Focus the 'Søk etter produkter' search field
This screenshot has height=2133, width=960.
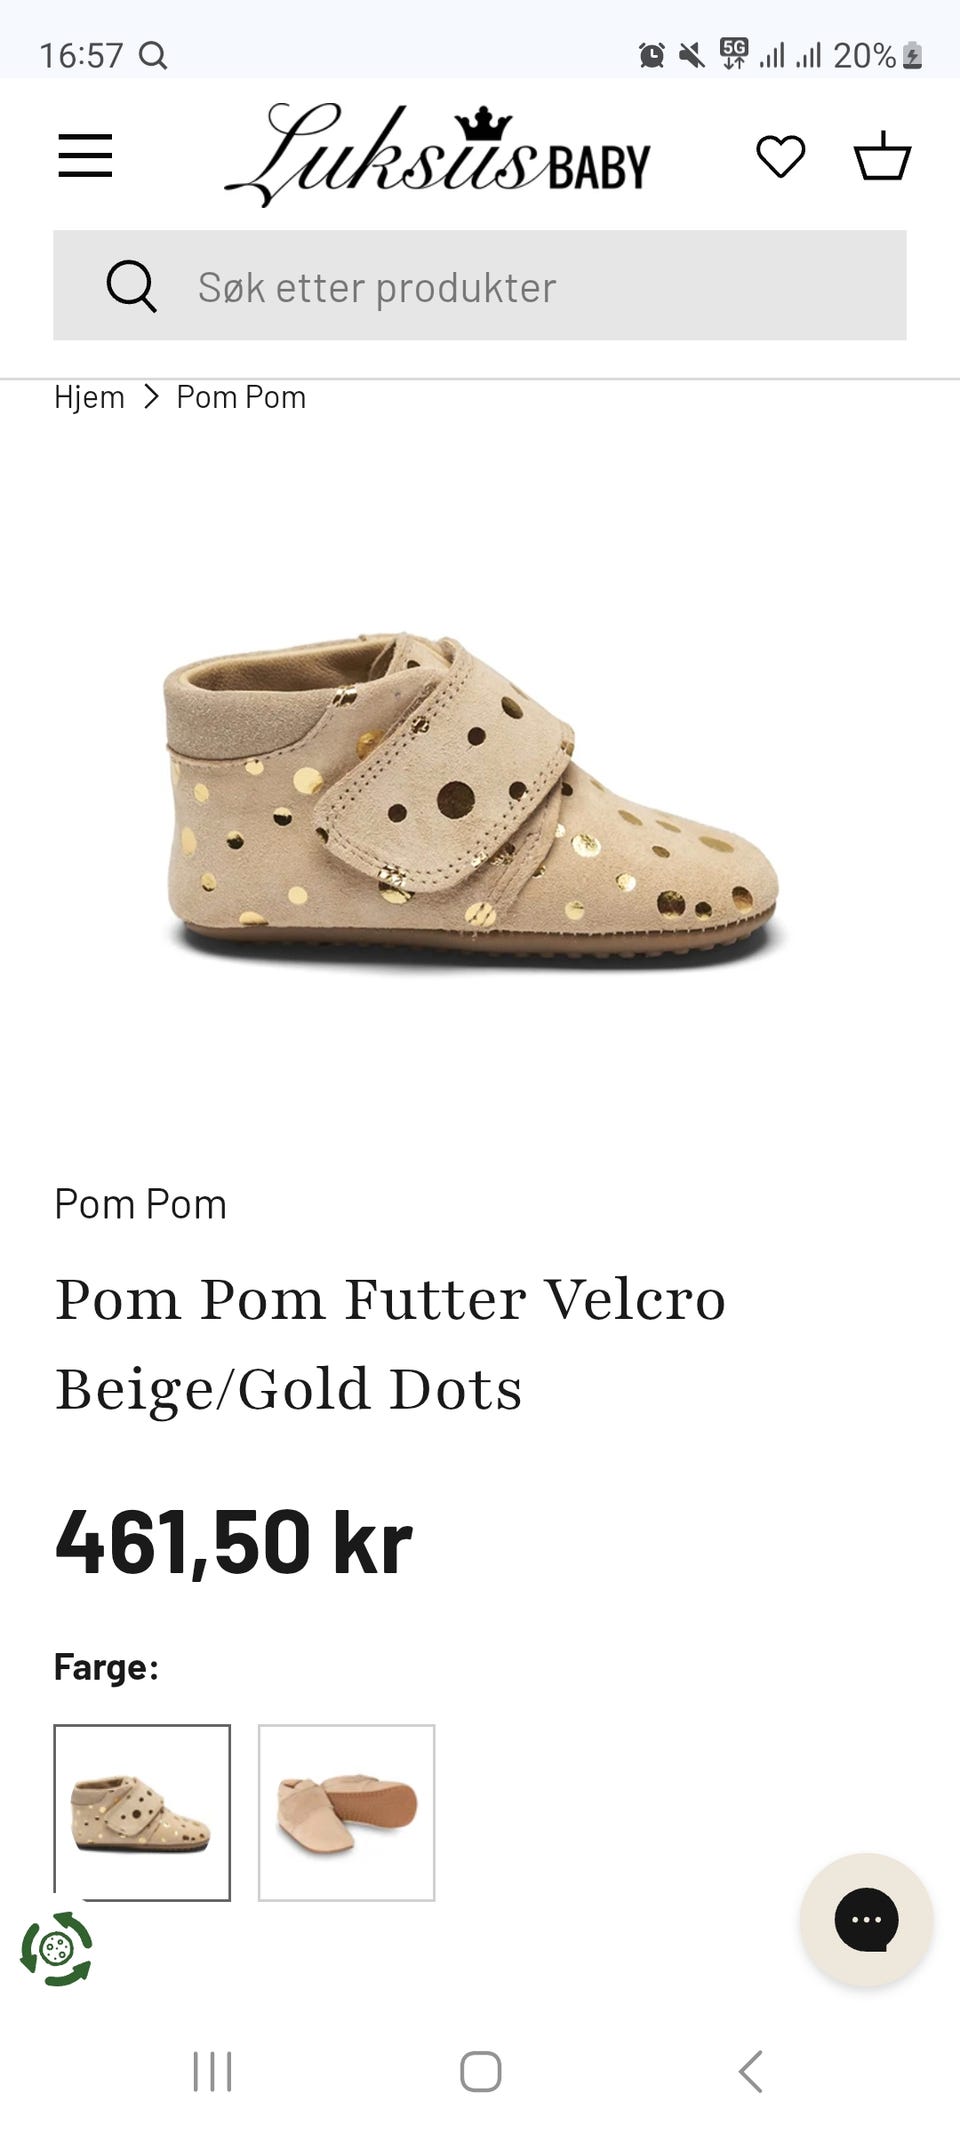480,286
